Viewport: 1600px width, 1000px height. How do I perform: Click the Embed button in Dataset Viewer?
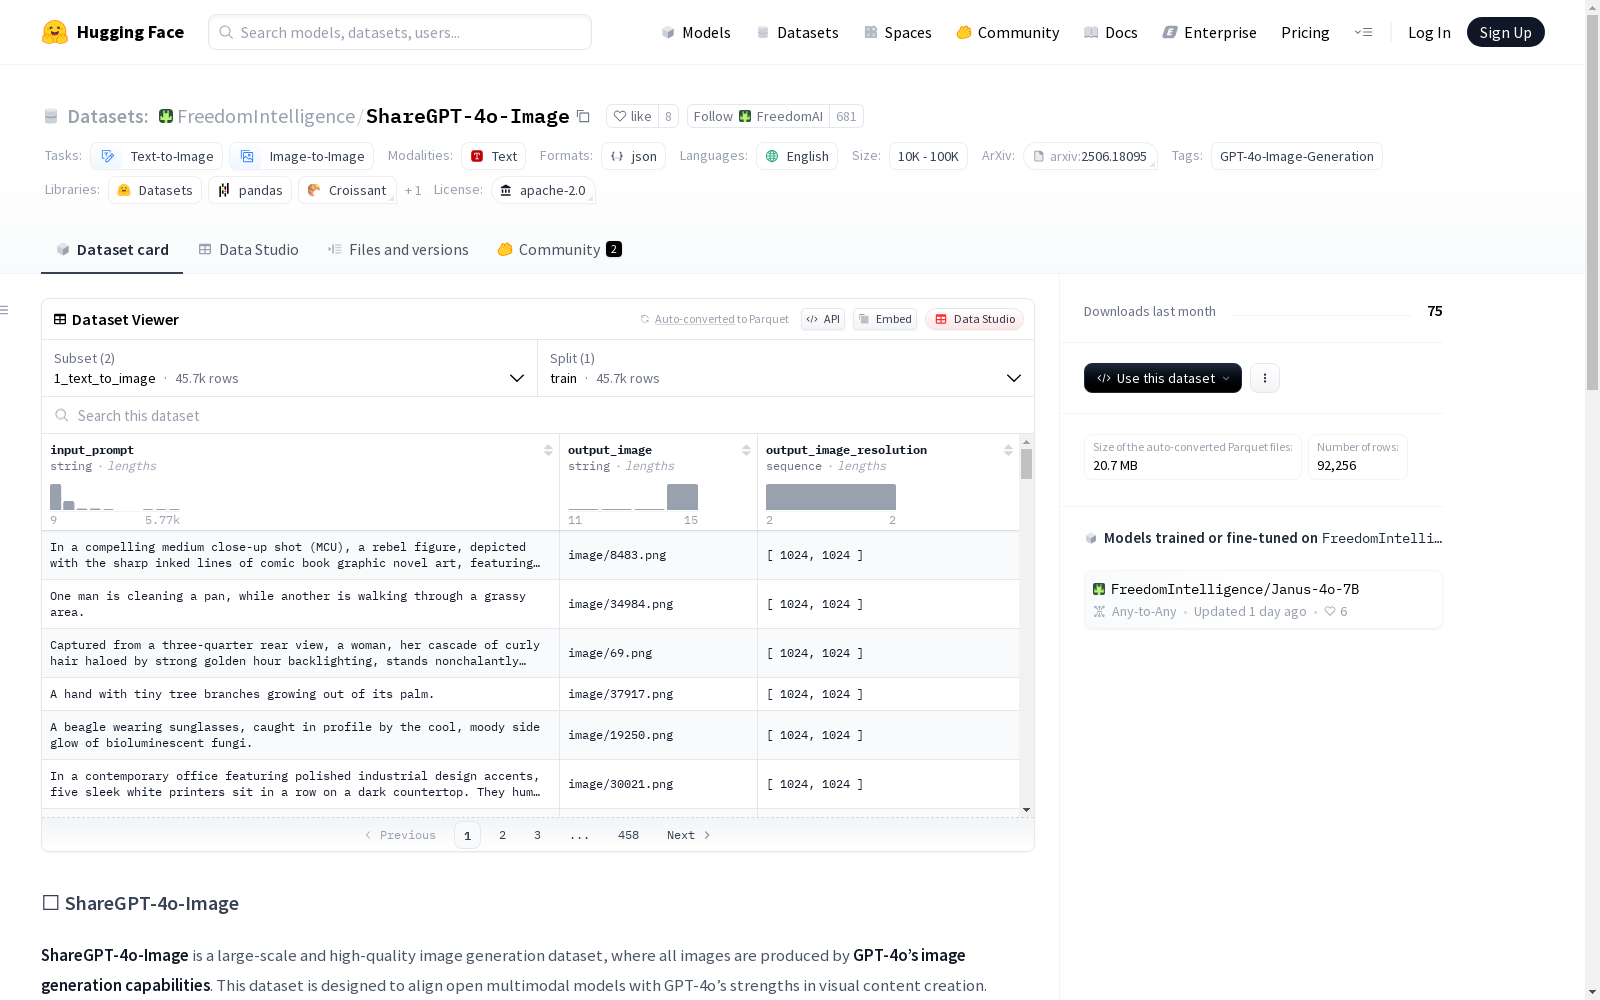[x=885, y=319]
